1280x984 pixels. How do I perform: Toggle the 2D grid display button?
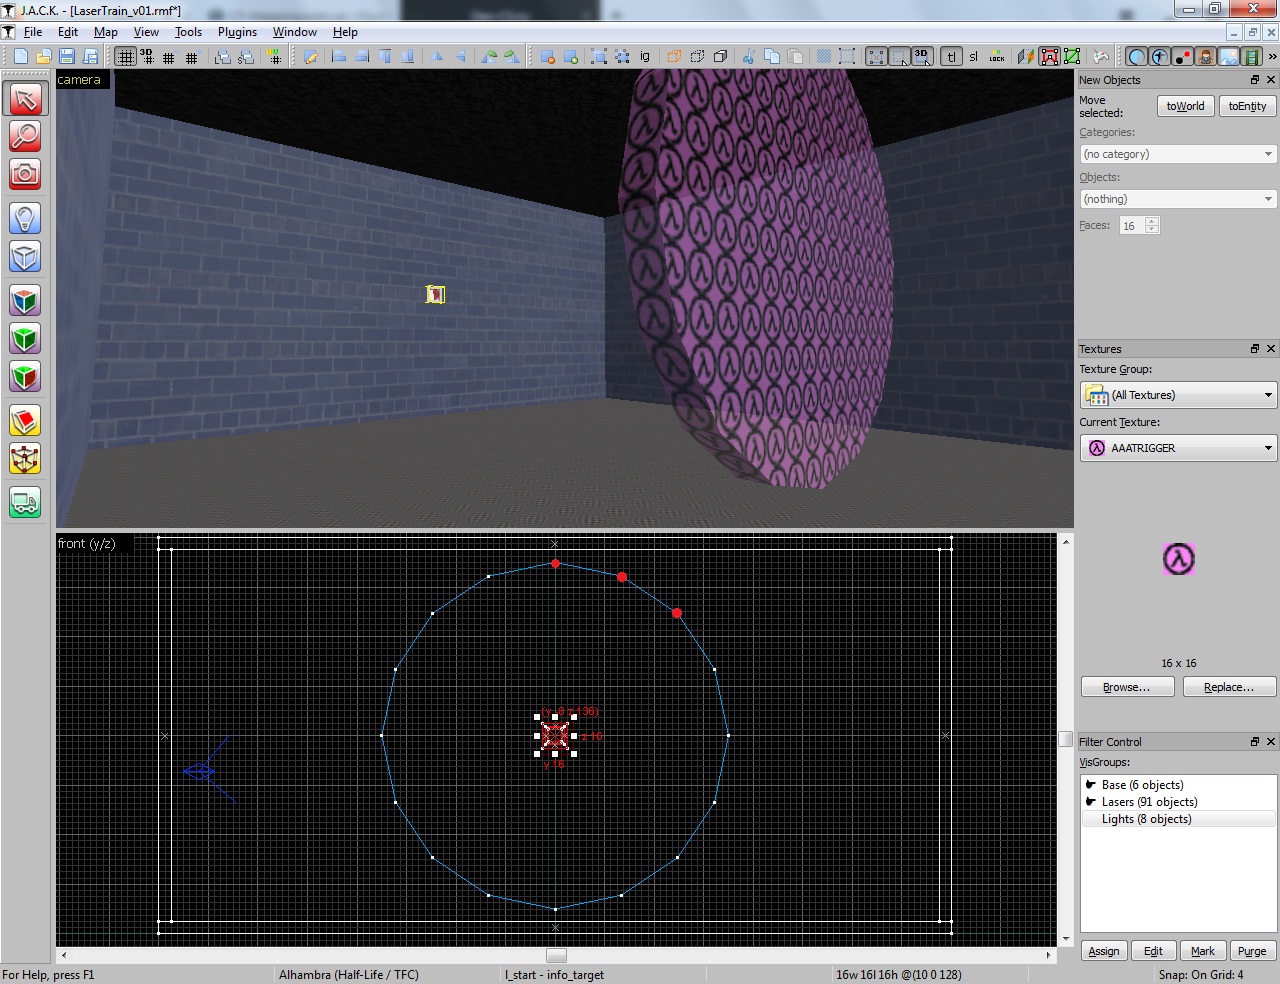(125, 57)
